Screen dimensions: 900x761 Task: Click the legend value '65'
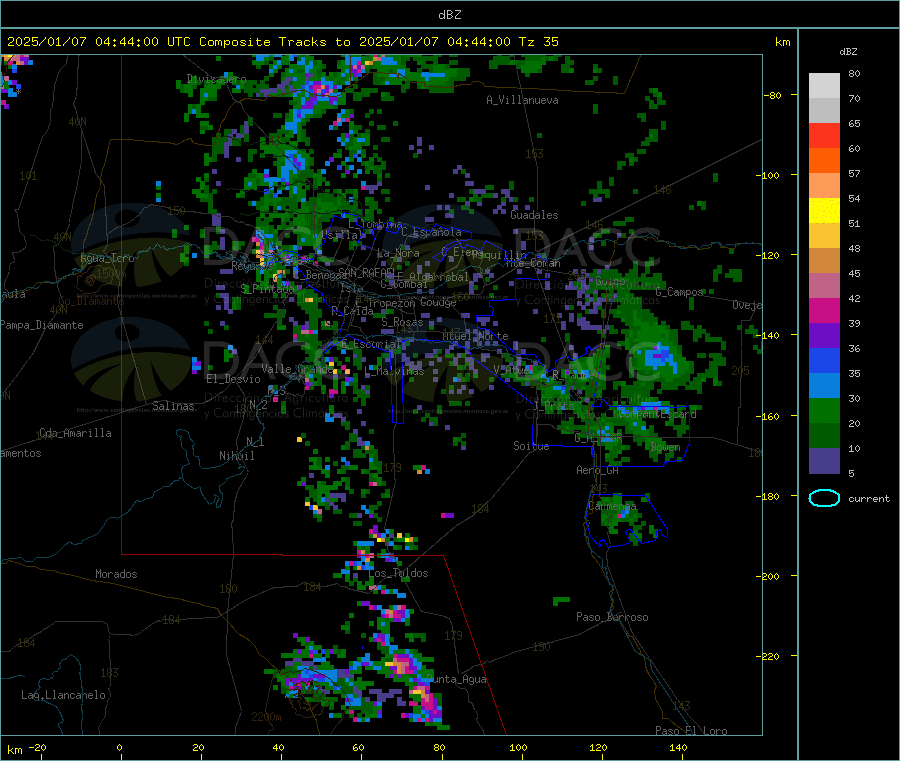tap(854, 123)
